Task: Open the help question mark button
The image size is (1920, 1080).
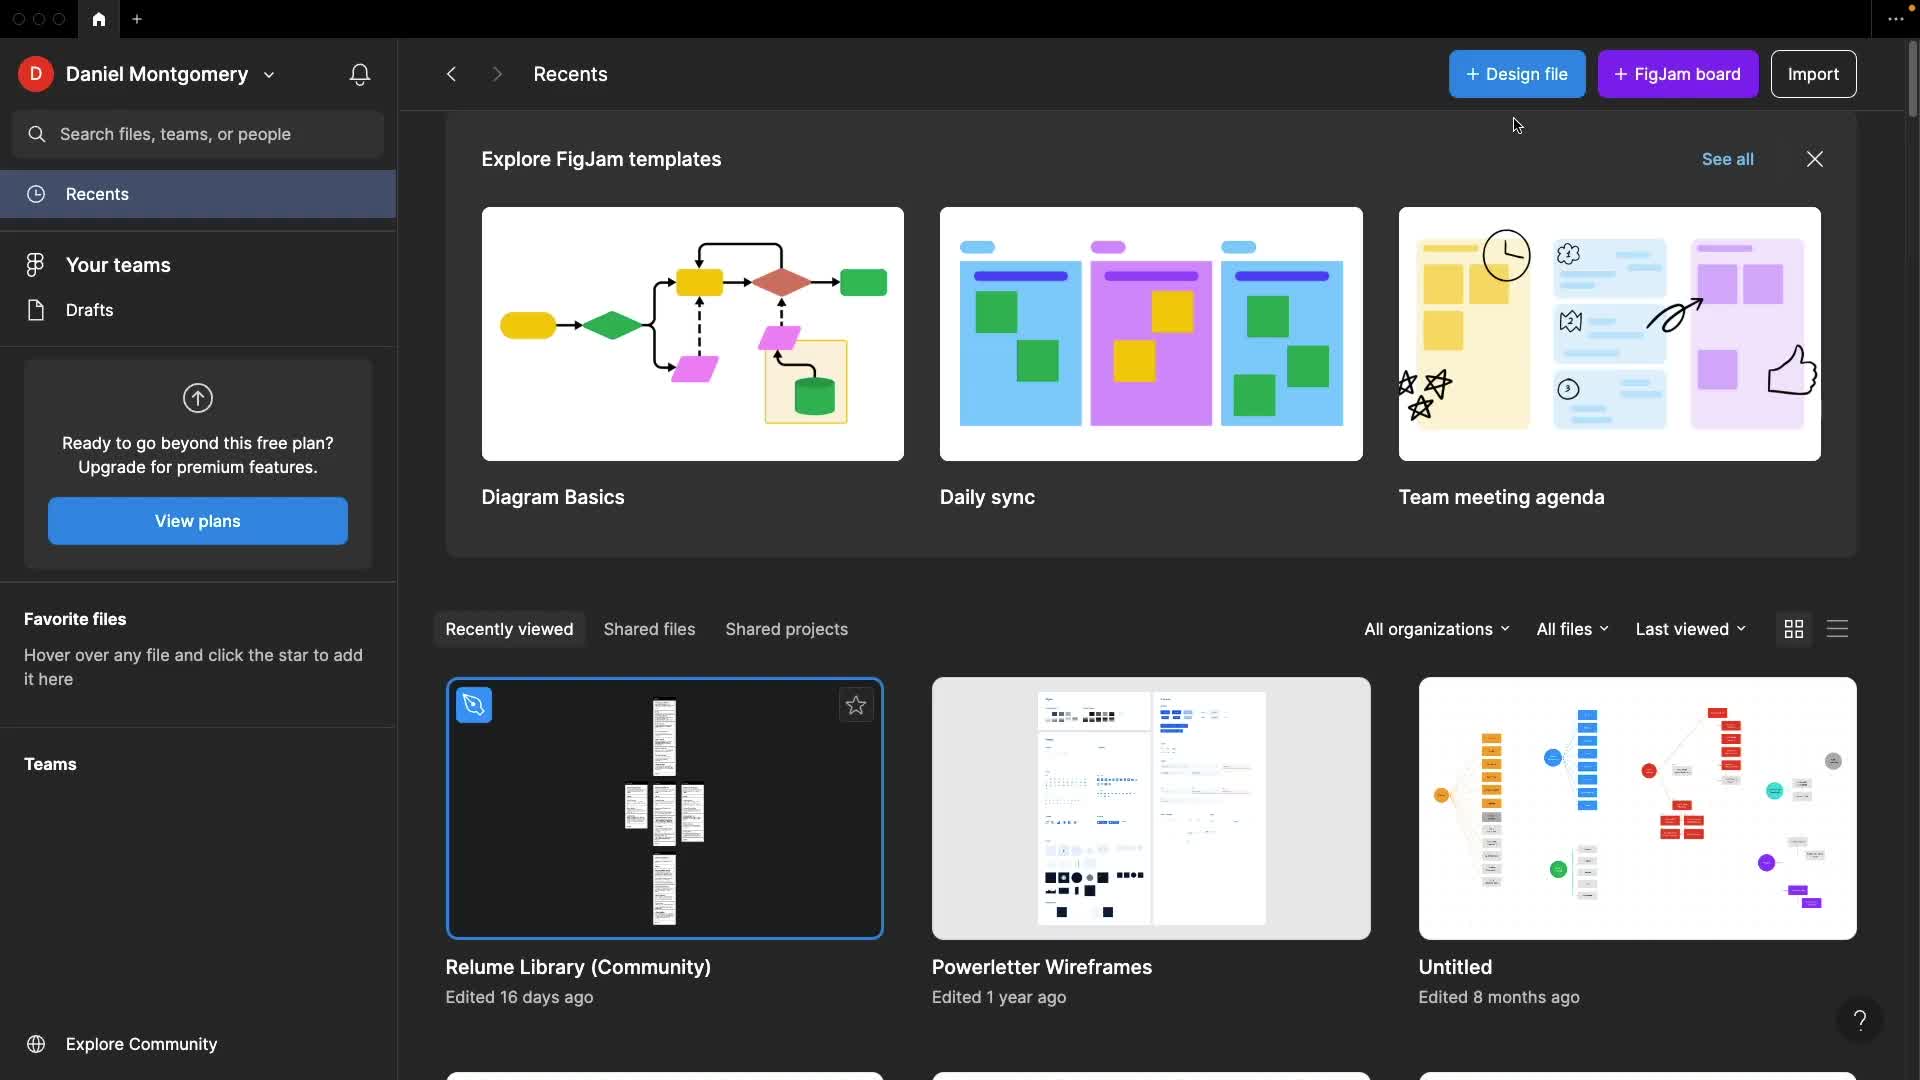Action: click(x=1860, y=1020)
